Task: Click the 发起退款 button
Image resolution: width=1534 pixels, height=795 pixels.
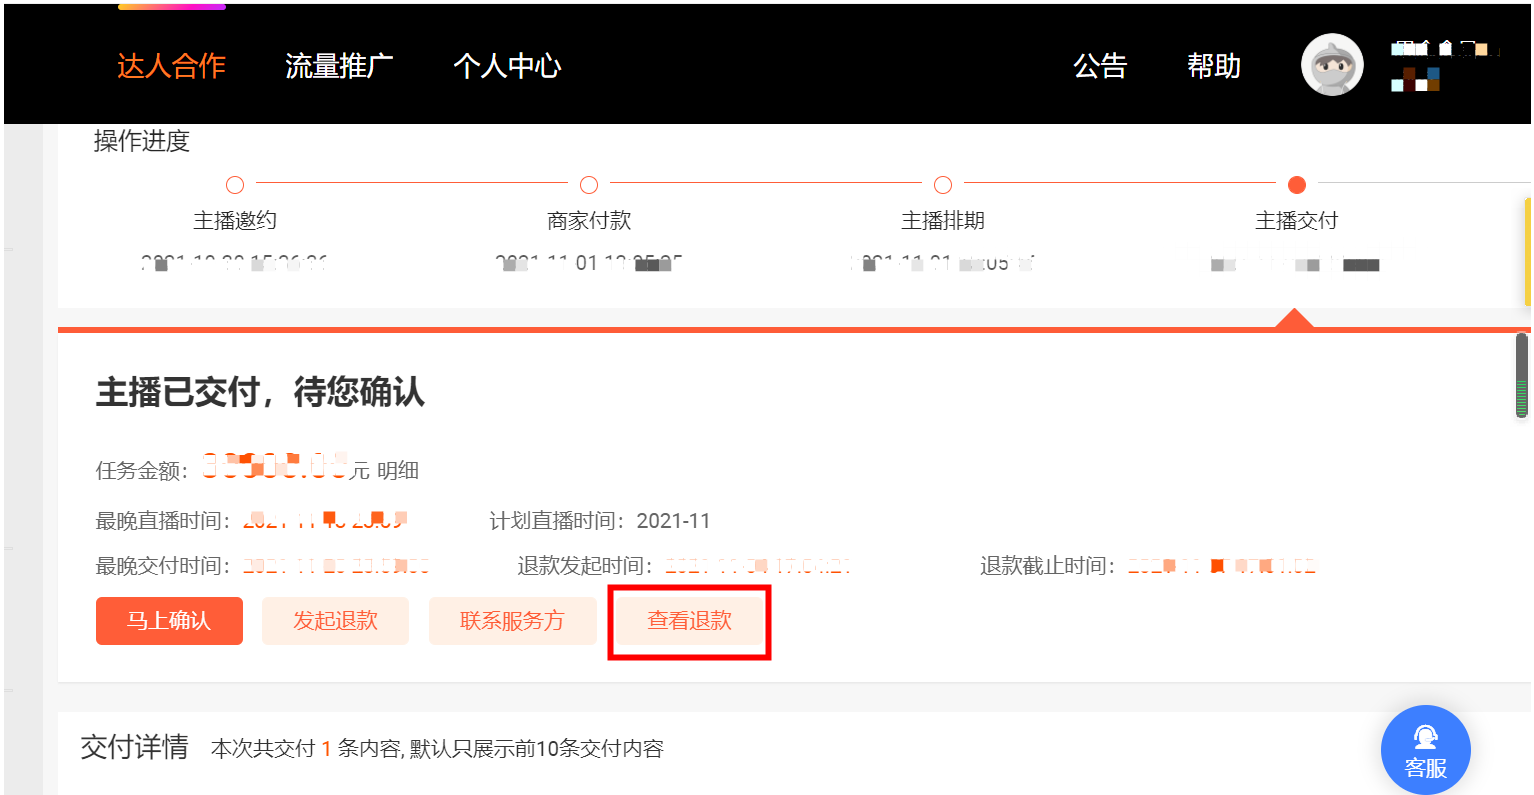Action: click(x=335, y=621)
